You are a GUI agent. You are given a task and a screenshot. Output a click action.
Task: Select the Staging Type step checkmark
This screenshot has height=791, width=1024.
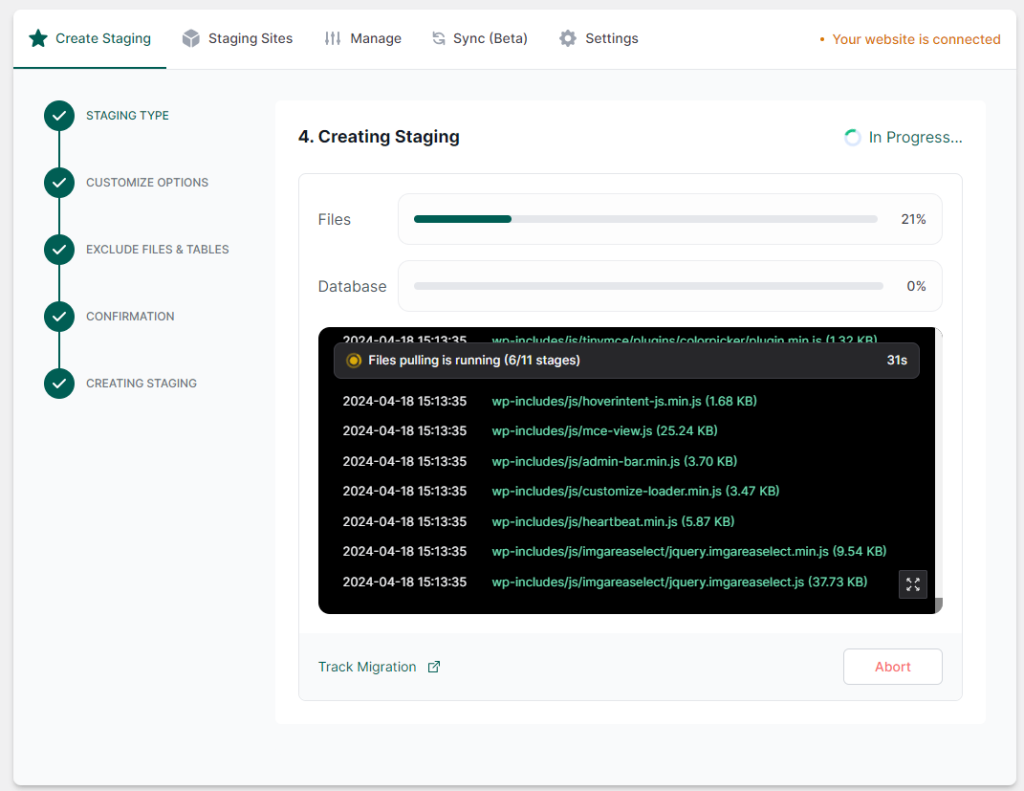[59, 116]
